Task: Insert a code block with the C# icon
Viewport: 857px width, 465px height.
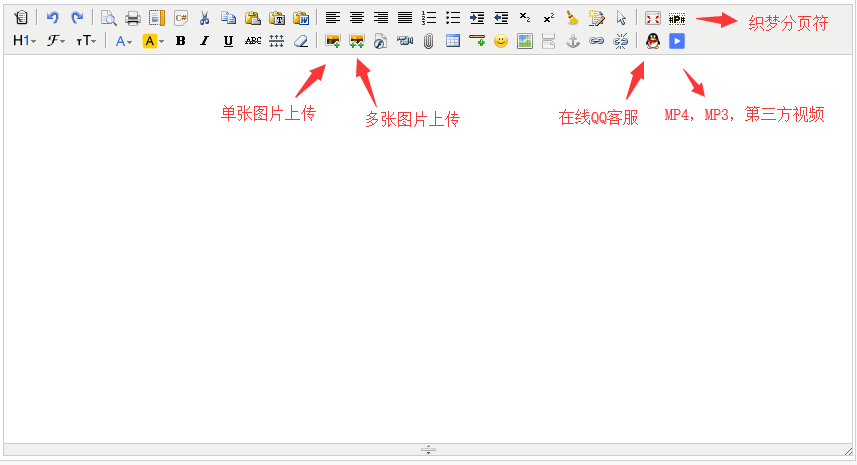Action: 181,18
